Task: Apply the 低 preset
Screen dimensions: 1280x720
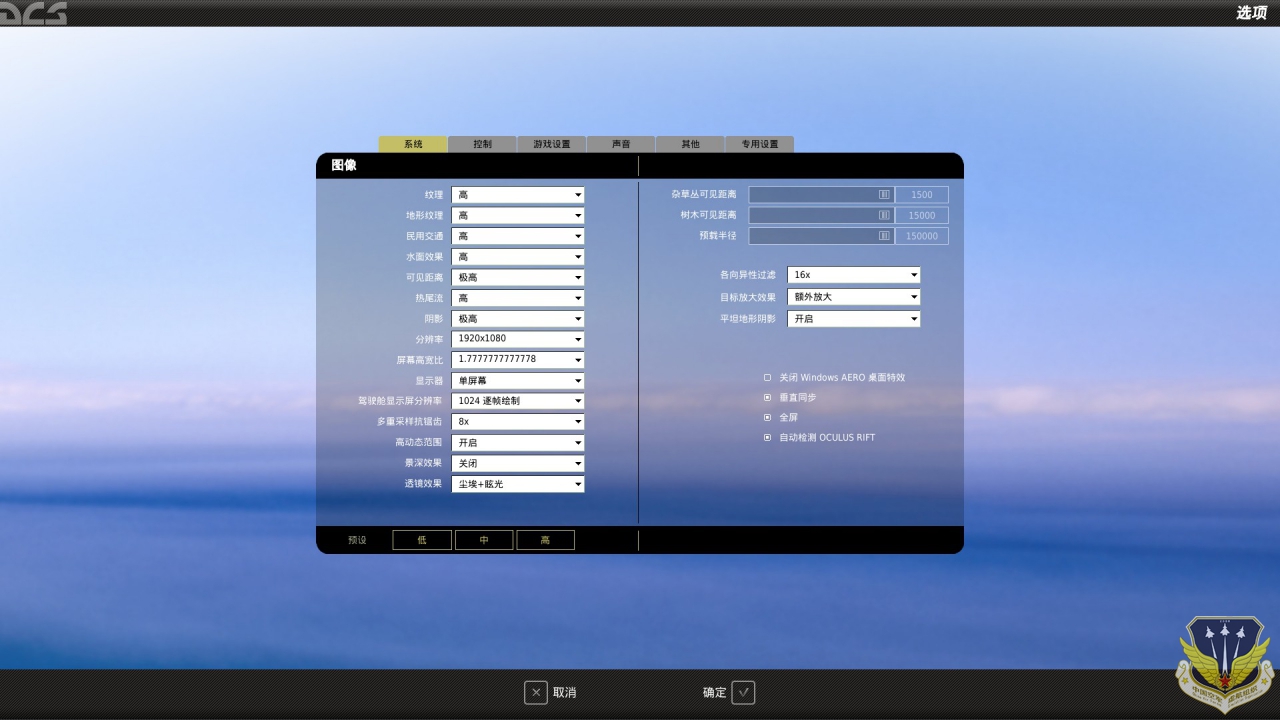Action: tap(422, 540)
